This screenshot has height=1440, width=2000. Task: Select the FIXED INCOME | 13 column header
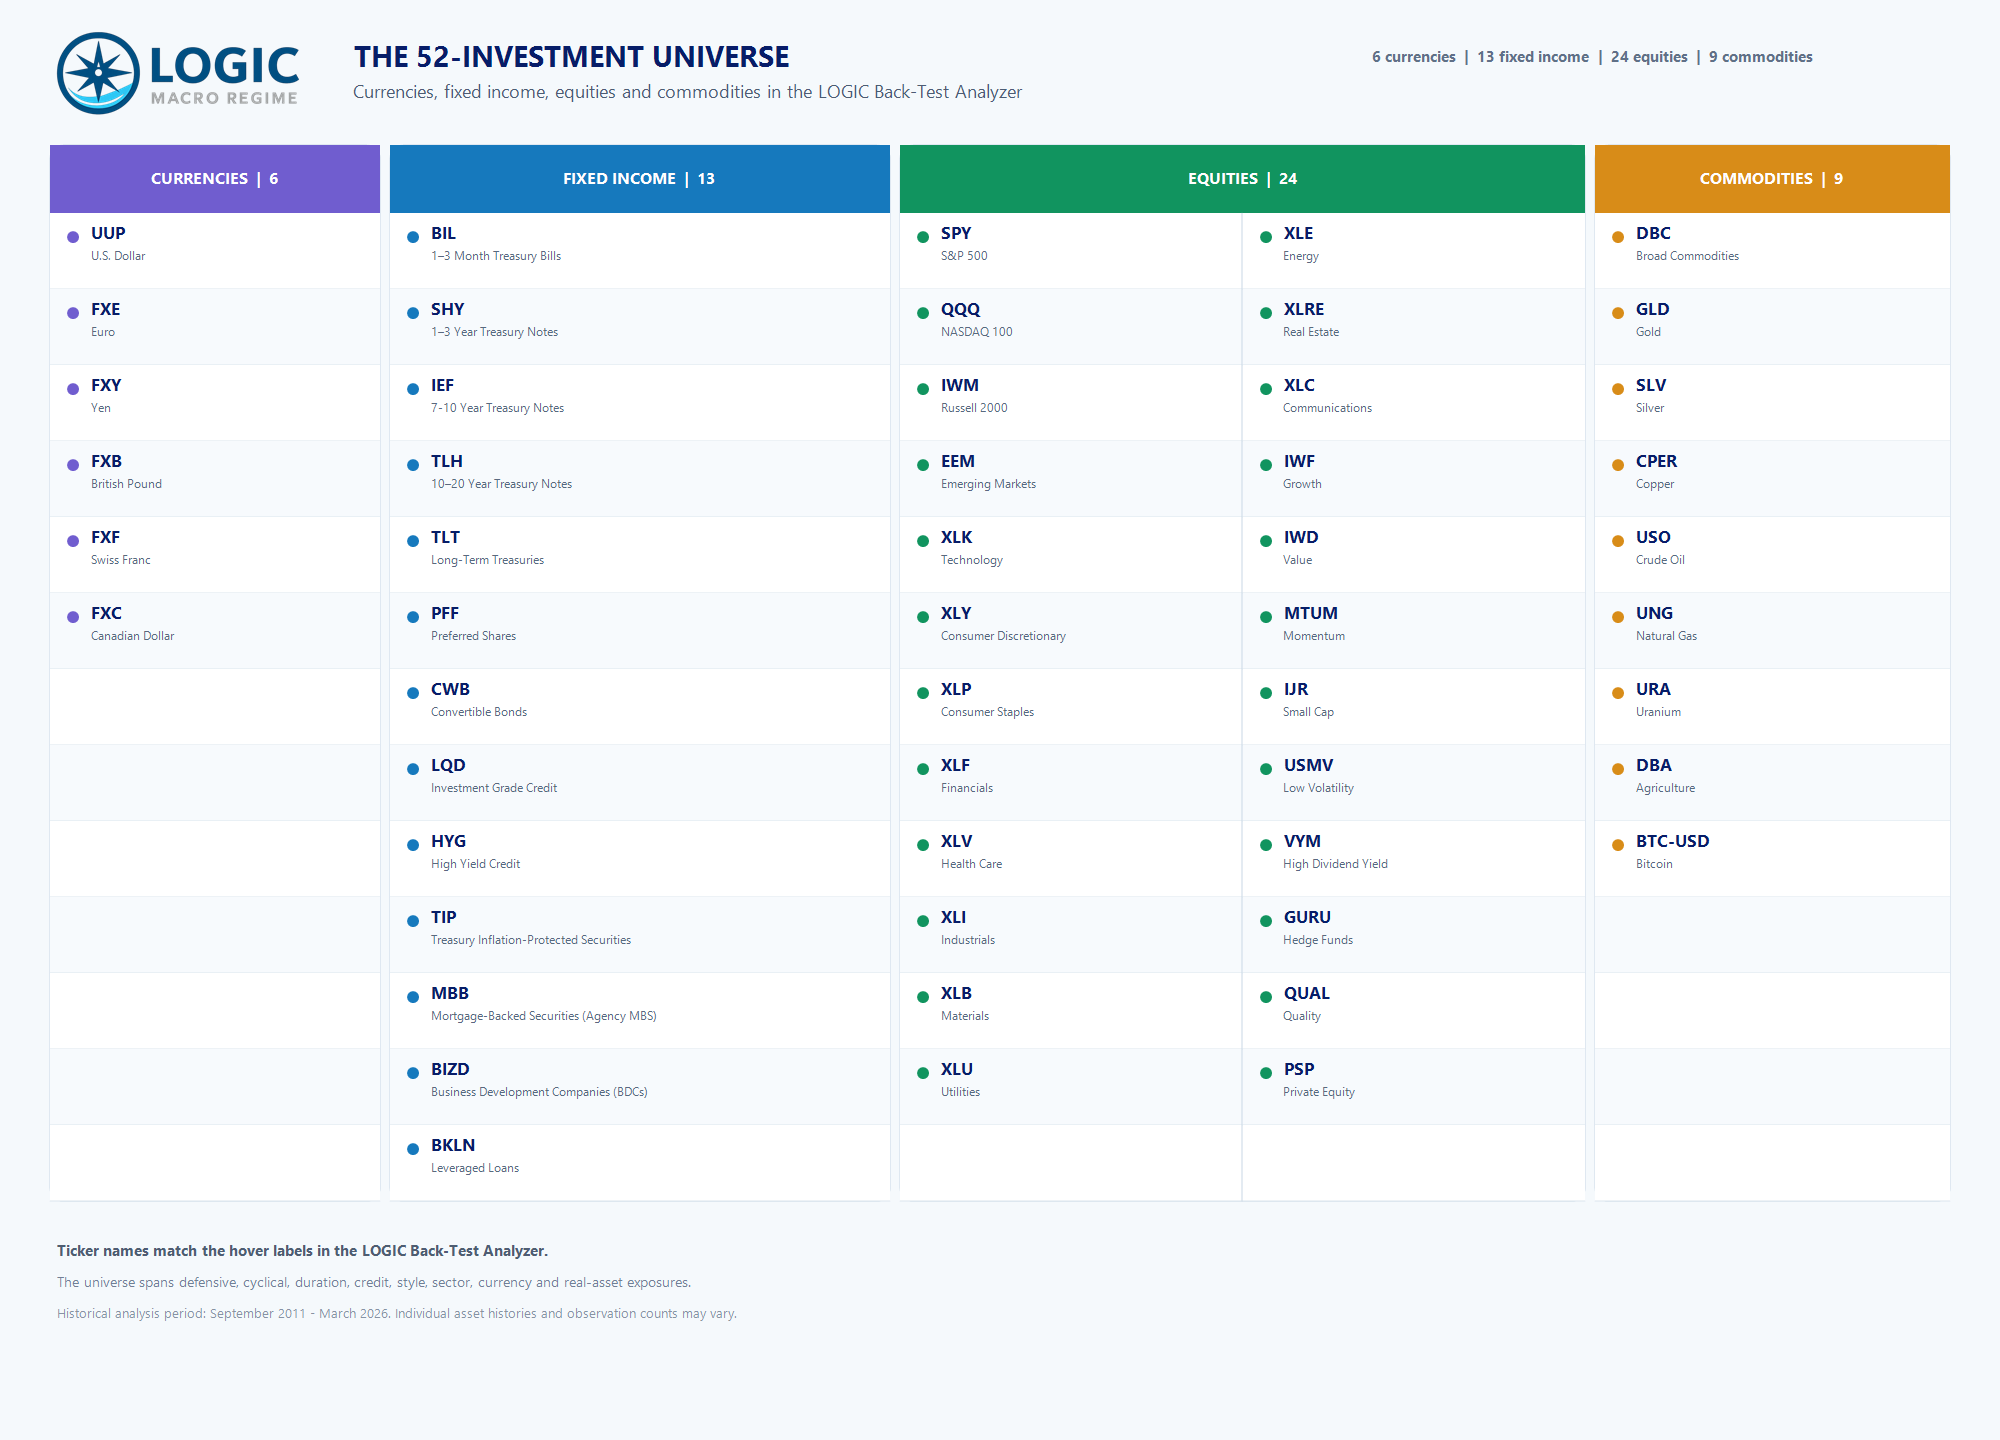(x=640, y=179)
